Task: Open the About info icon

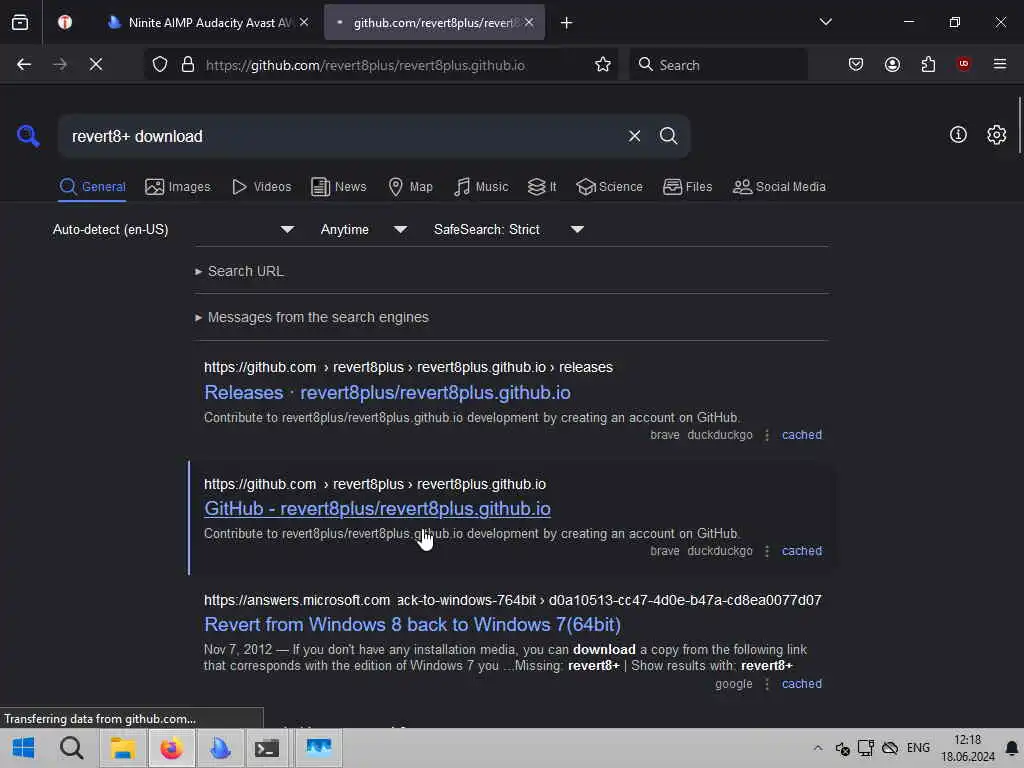Action: (x=958, y=135)
